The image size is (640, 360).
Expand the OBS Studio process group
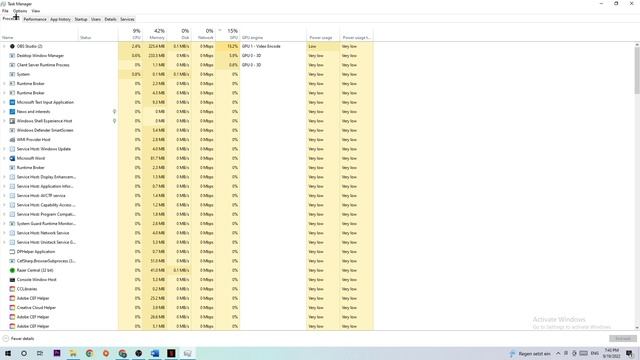(4, 46)
